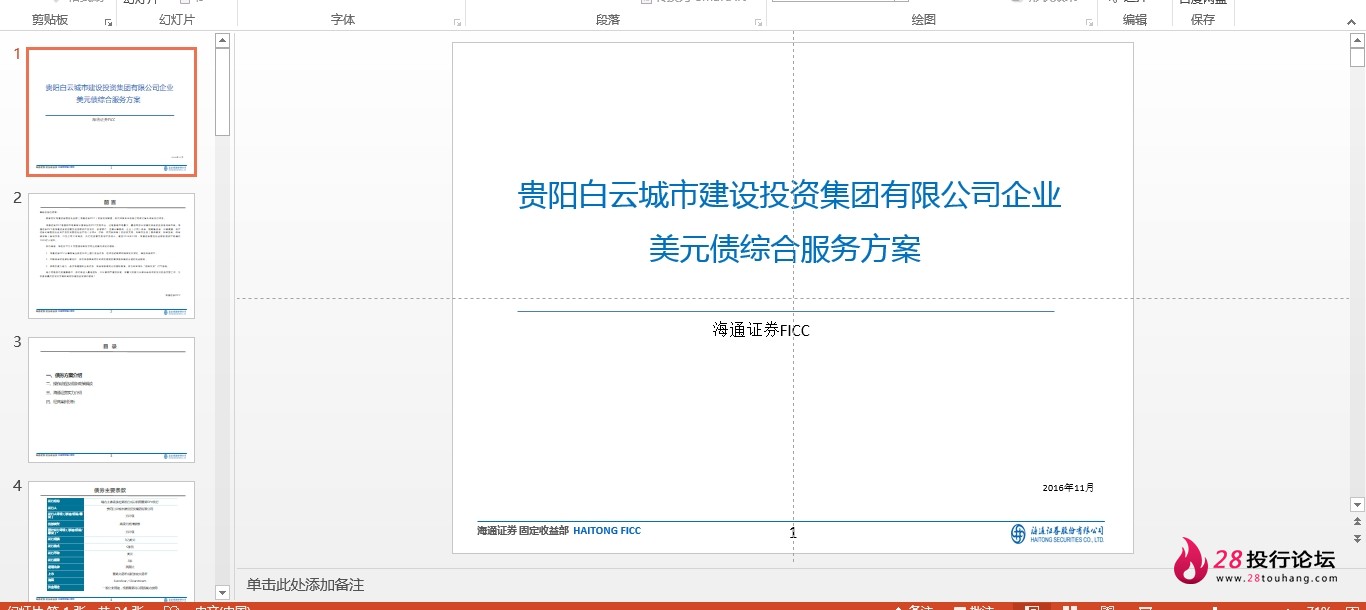1366x610 pixels.
Task: Click the thumbnail pane scrollbar thumb
Action: coord(222,92)
